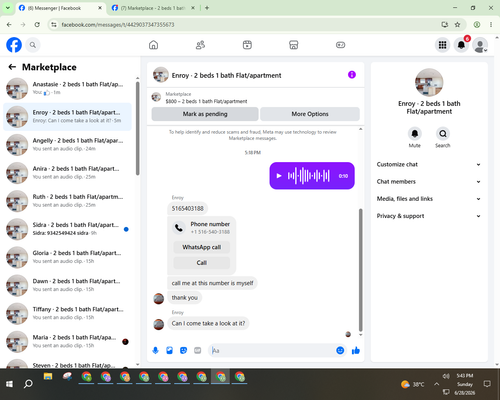Go to the Home feed icon
500x400 pixels.
pos(153,45)
